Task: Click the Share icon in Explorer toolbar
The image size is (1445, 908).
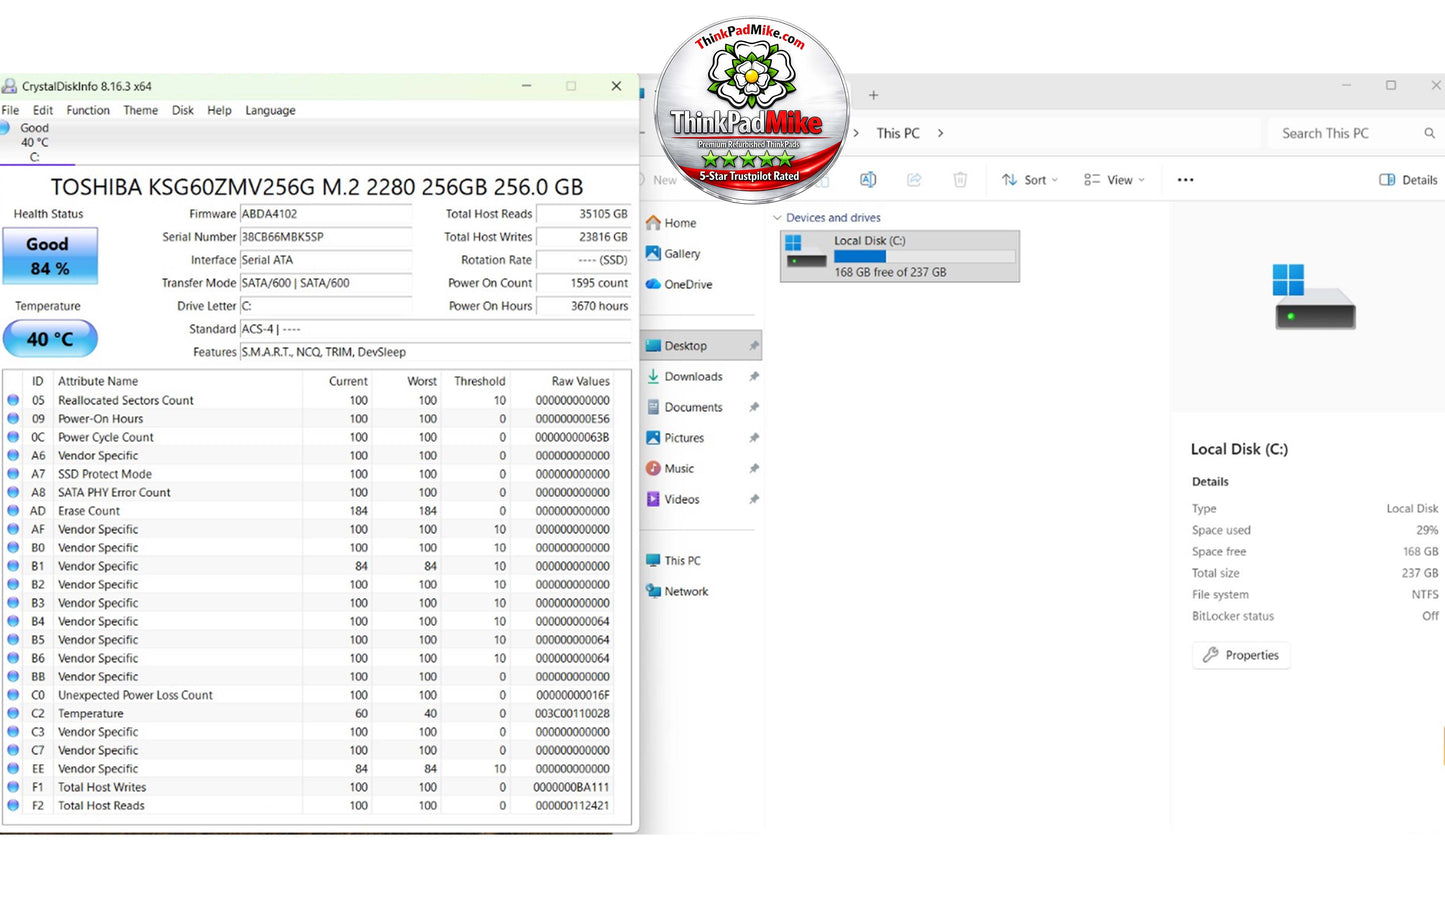Action: (x=914, y=180)
